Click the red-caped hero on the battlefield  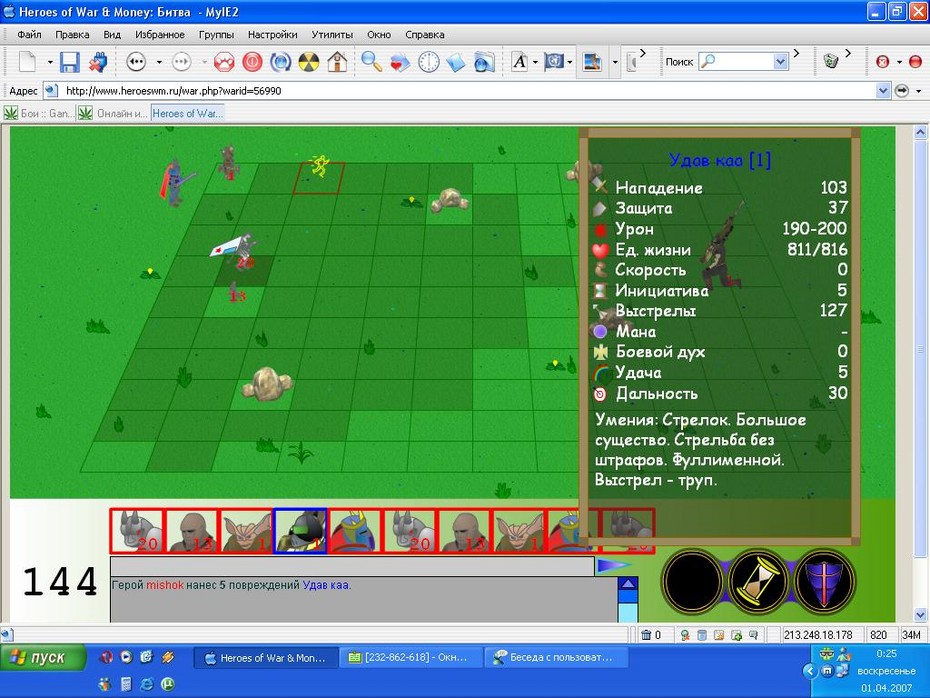pos(176,183)
